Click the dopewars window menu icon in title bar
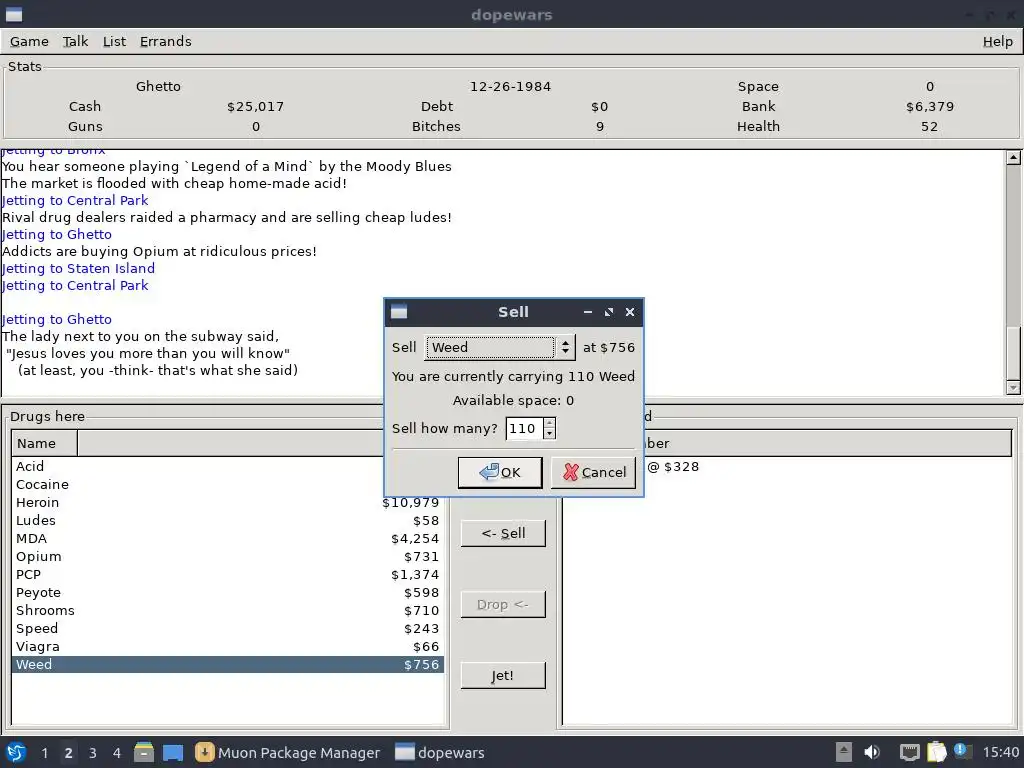Viewport: 1024px width, 768px height. [x=14, y=14]
